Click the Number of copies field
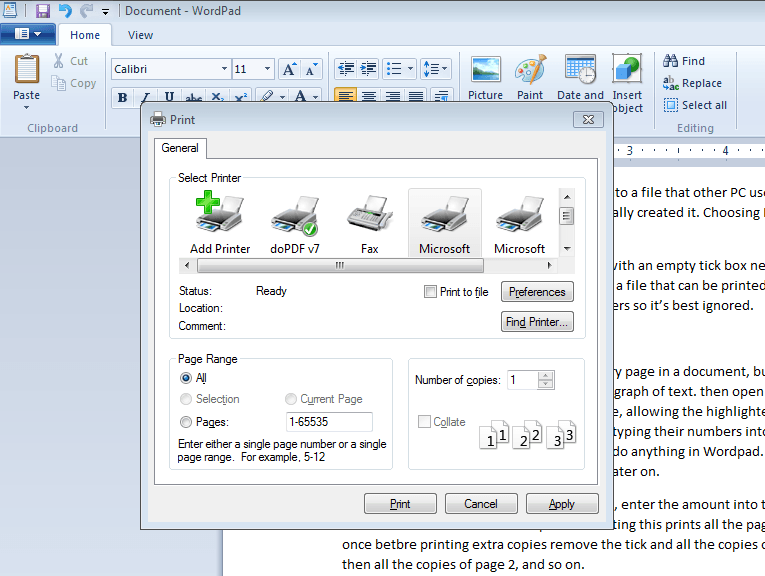This screenshot has width=765, height=576. click(x=523, y=380)
